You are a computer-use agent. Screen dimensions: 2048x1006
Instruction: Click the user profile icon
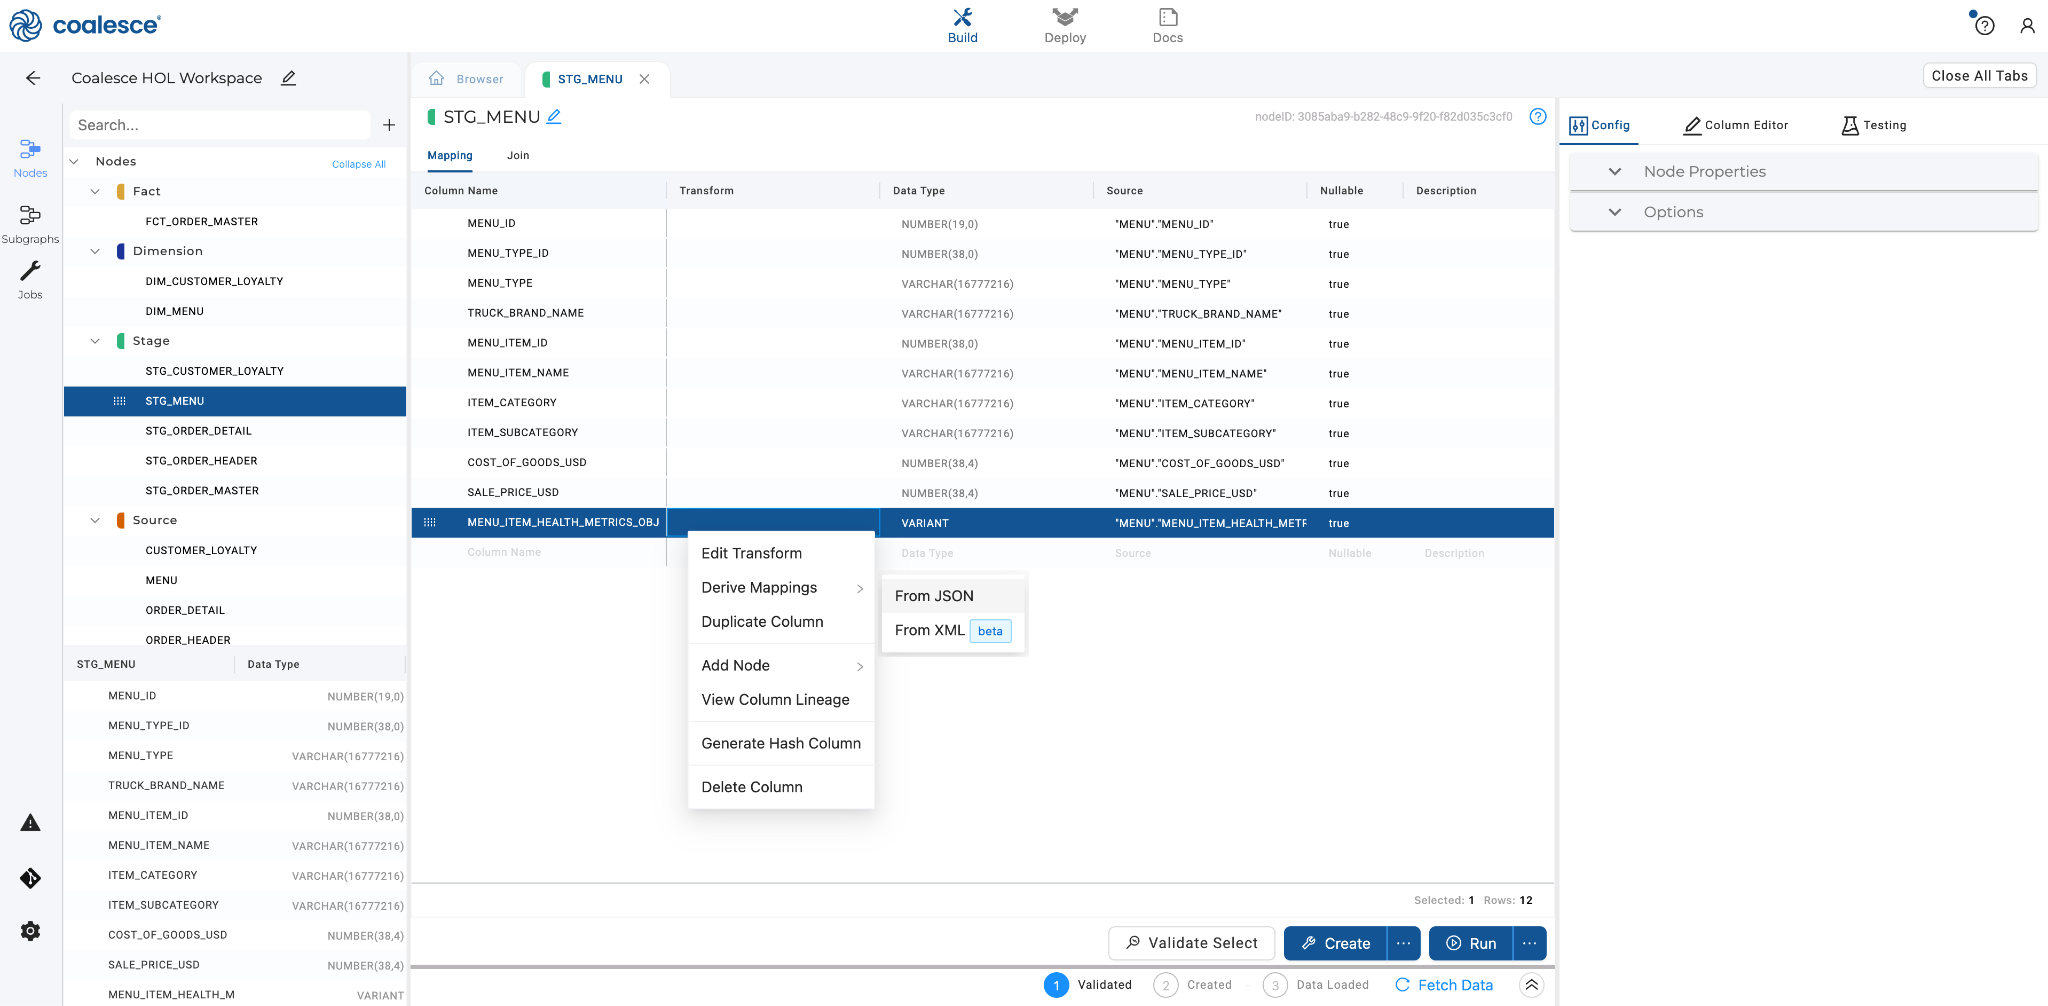pos(2027,26)
